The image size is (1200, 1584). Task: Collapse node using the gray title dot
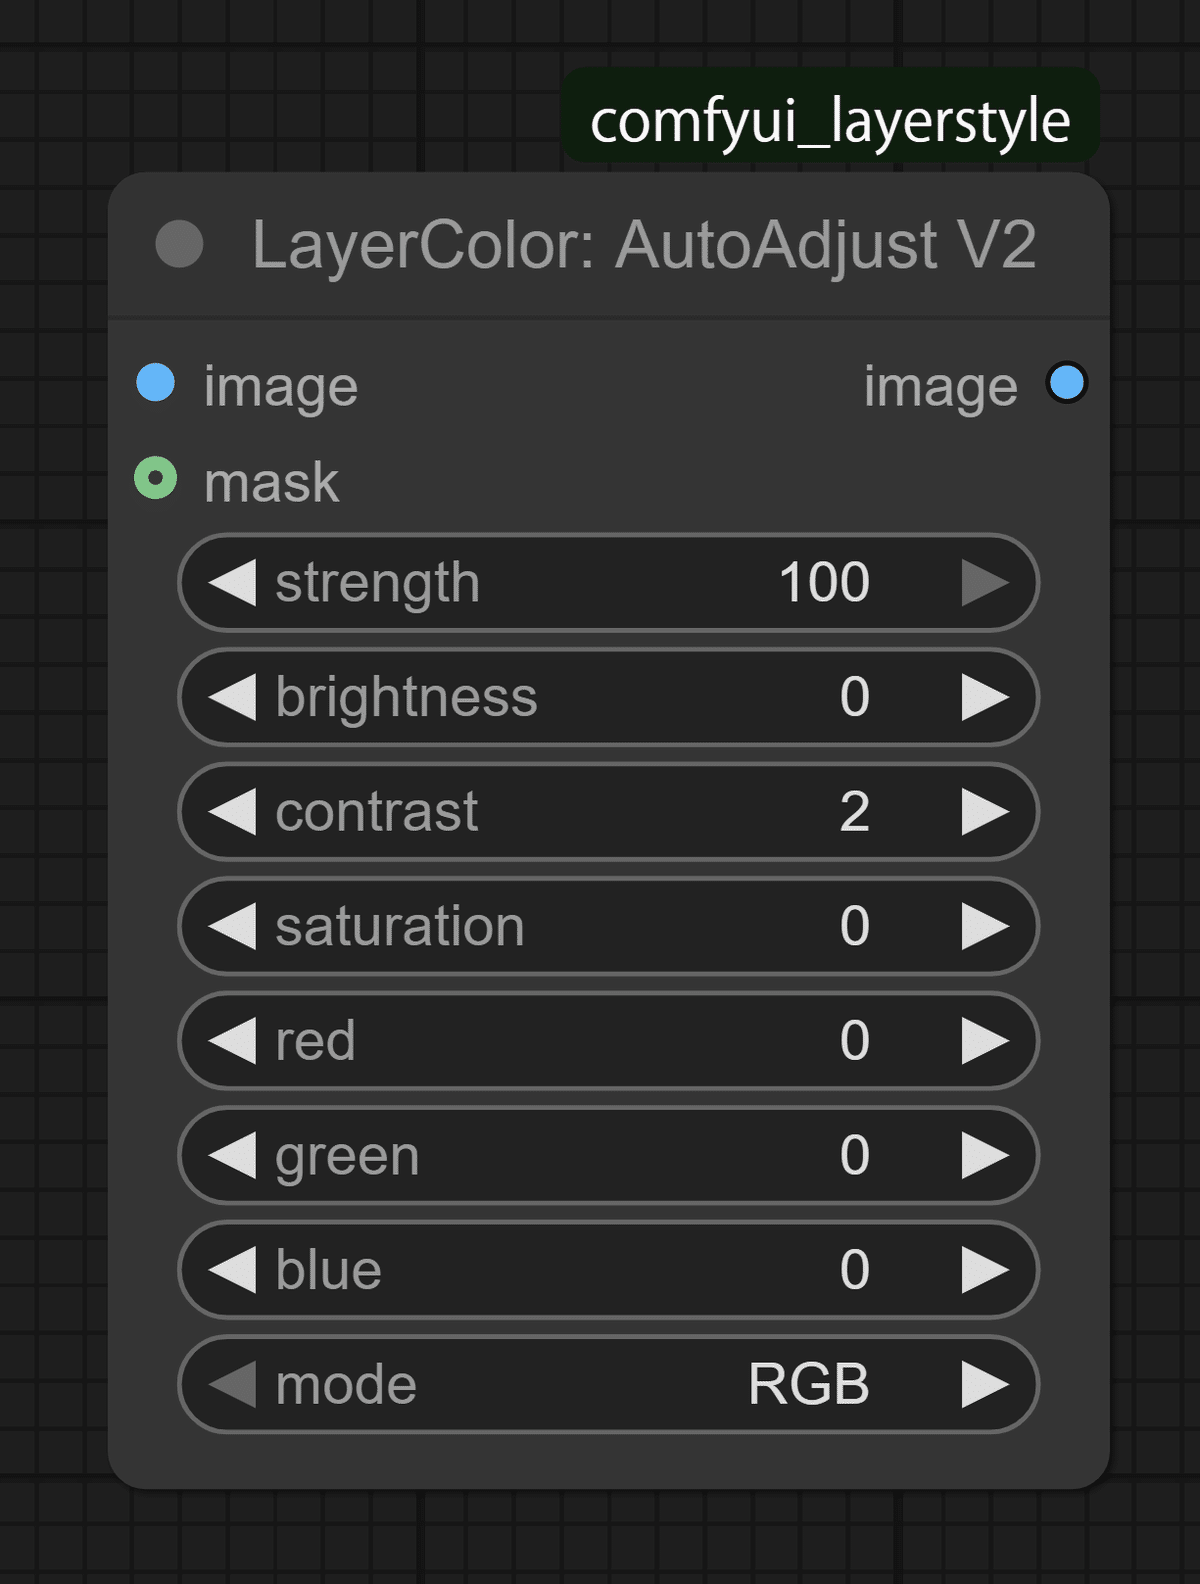pos(180,245)
